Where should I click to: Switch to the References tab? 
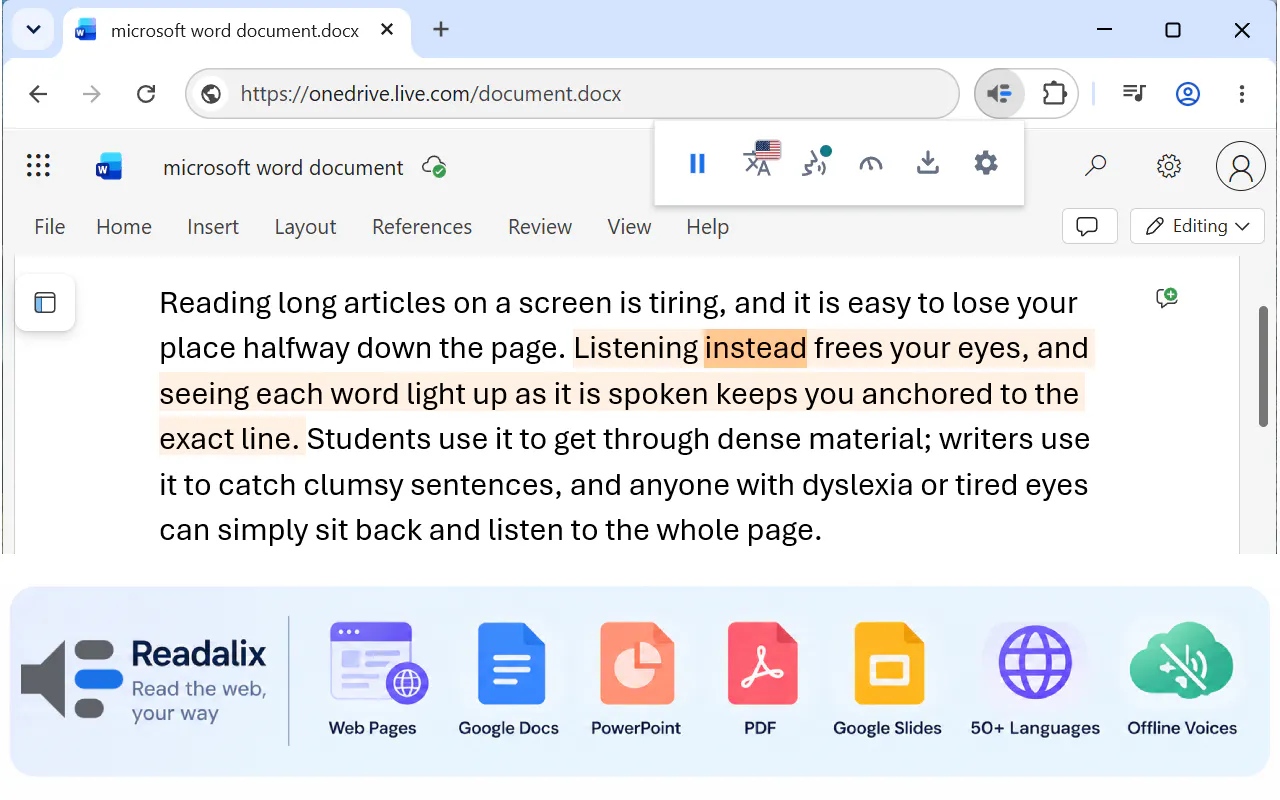click(x=422, y=227)
